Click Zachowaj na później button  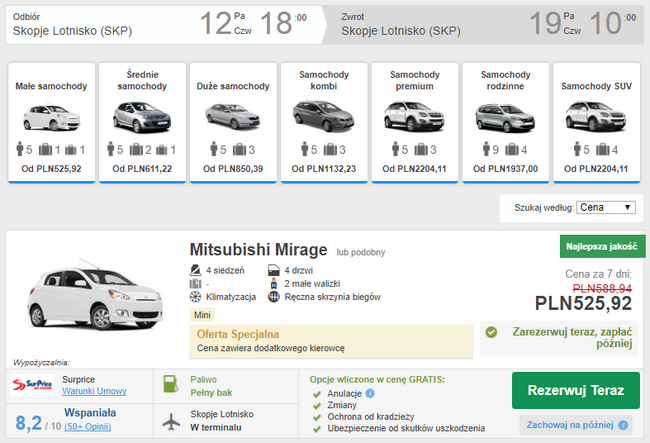[x=576, y=425]
